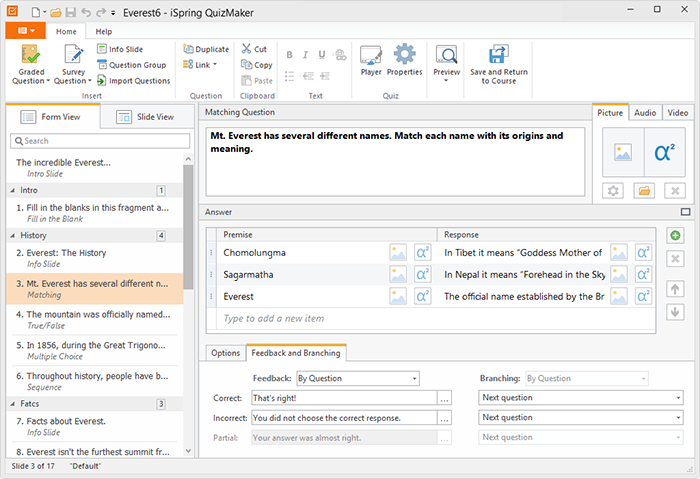Switch to Slide View

pyautogui.click(x=145, y=117)
